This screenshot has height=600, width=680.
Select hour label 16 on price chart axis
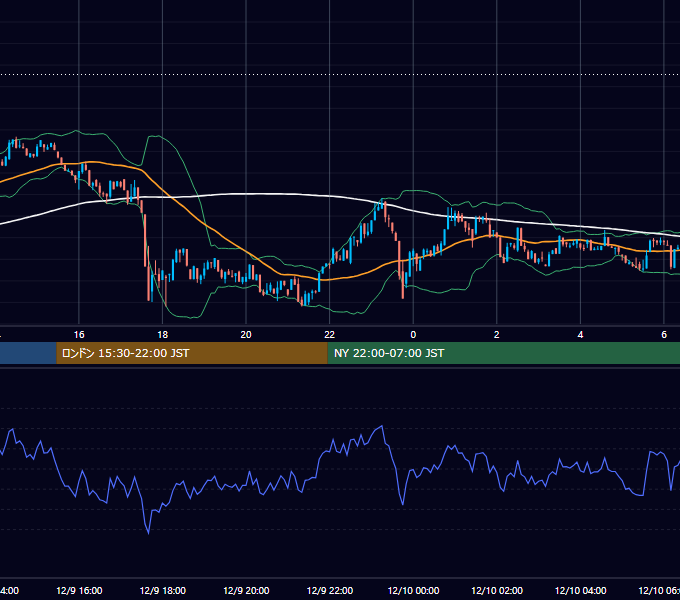coord(79,335)
